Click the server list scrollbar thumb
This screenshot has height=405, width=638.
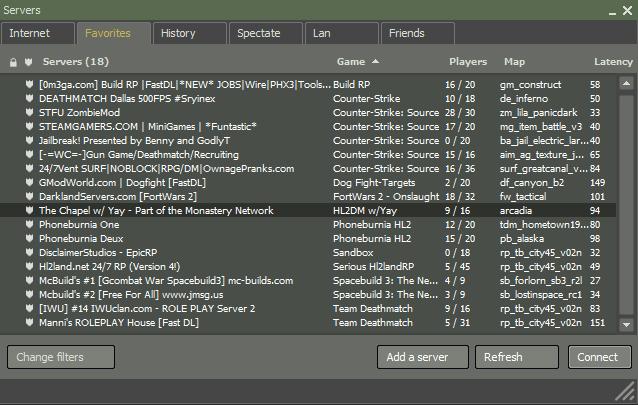tap(626, 205)
